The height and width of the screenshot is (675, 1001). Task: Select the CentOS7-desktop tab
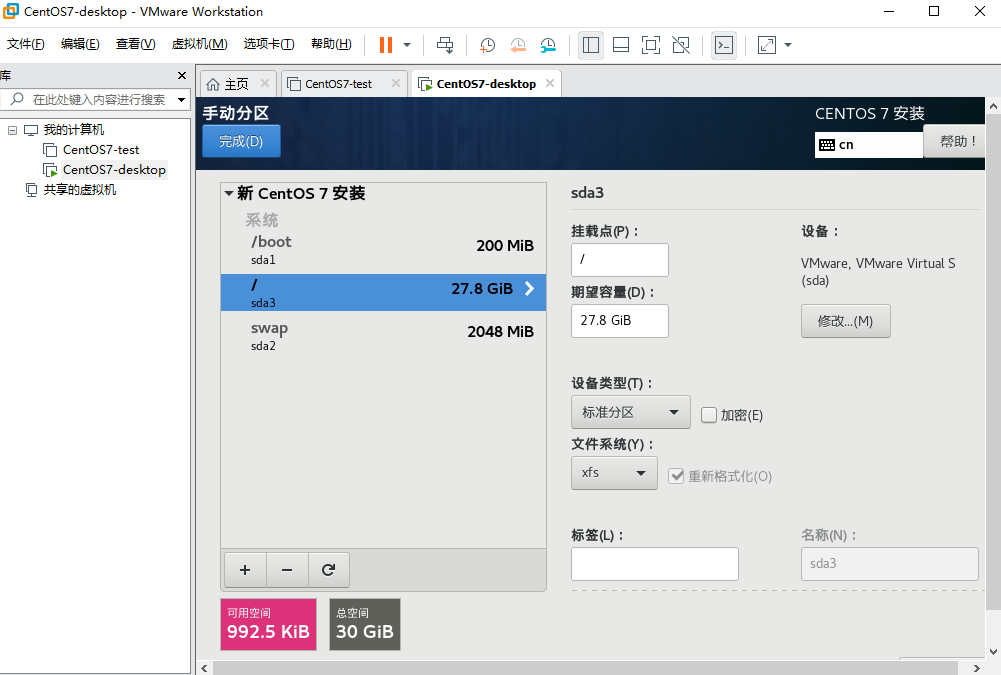[486, 84]
